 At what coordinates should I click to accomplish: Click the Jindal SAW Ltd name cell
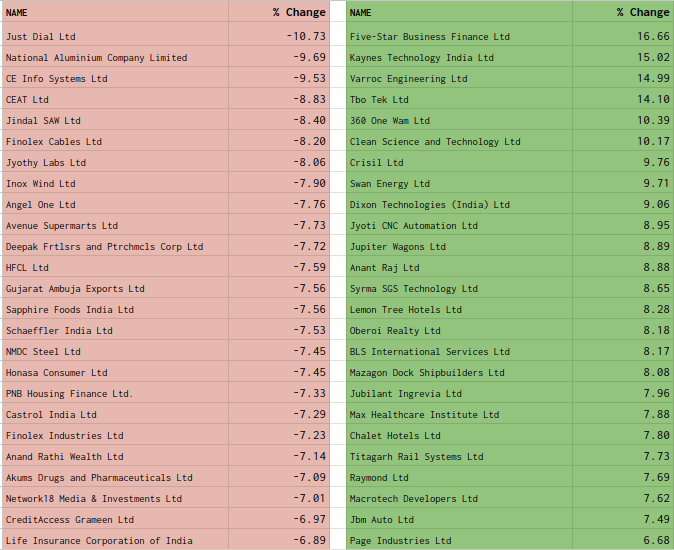[x=115, y=120]
